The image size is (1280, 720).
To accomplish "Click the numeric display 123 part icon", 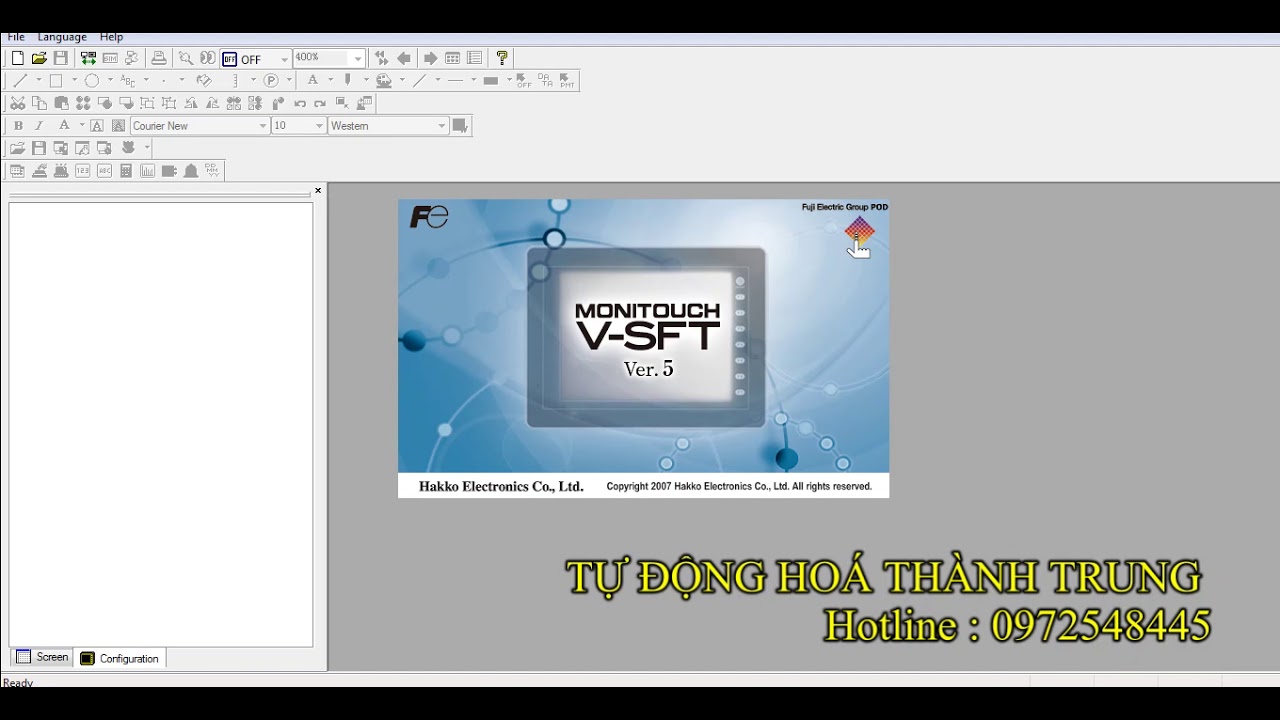I will 82,171.
